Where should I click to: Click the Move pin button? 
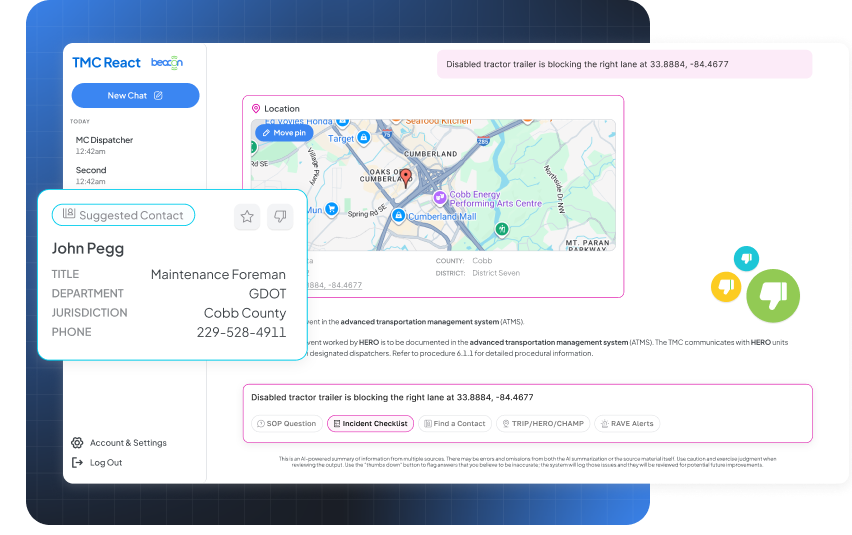tap(284, 133)
